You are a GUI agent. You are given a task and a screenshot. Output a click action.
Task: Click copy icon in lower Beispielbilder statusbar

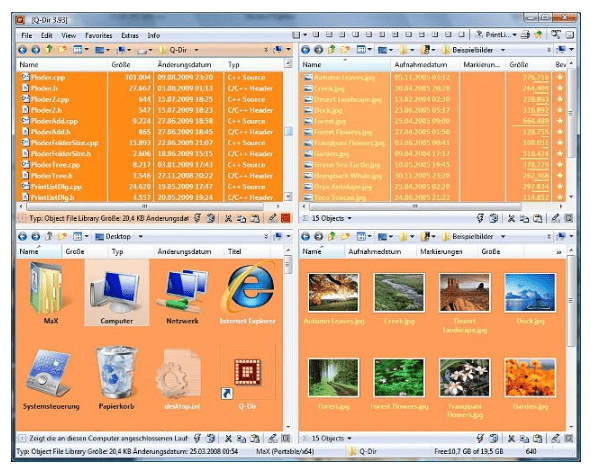pyautogui.click(x=524, y=438)
